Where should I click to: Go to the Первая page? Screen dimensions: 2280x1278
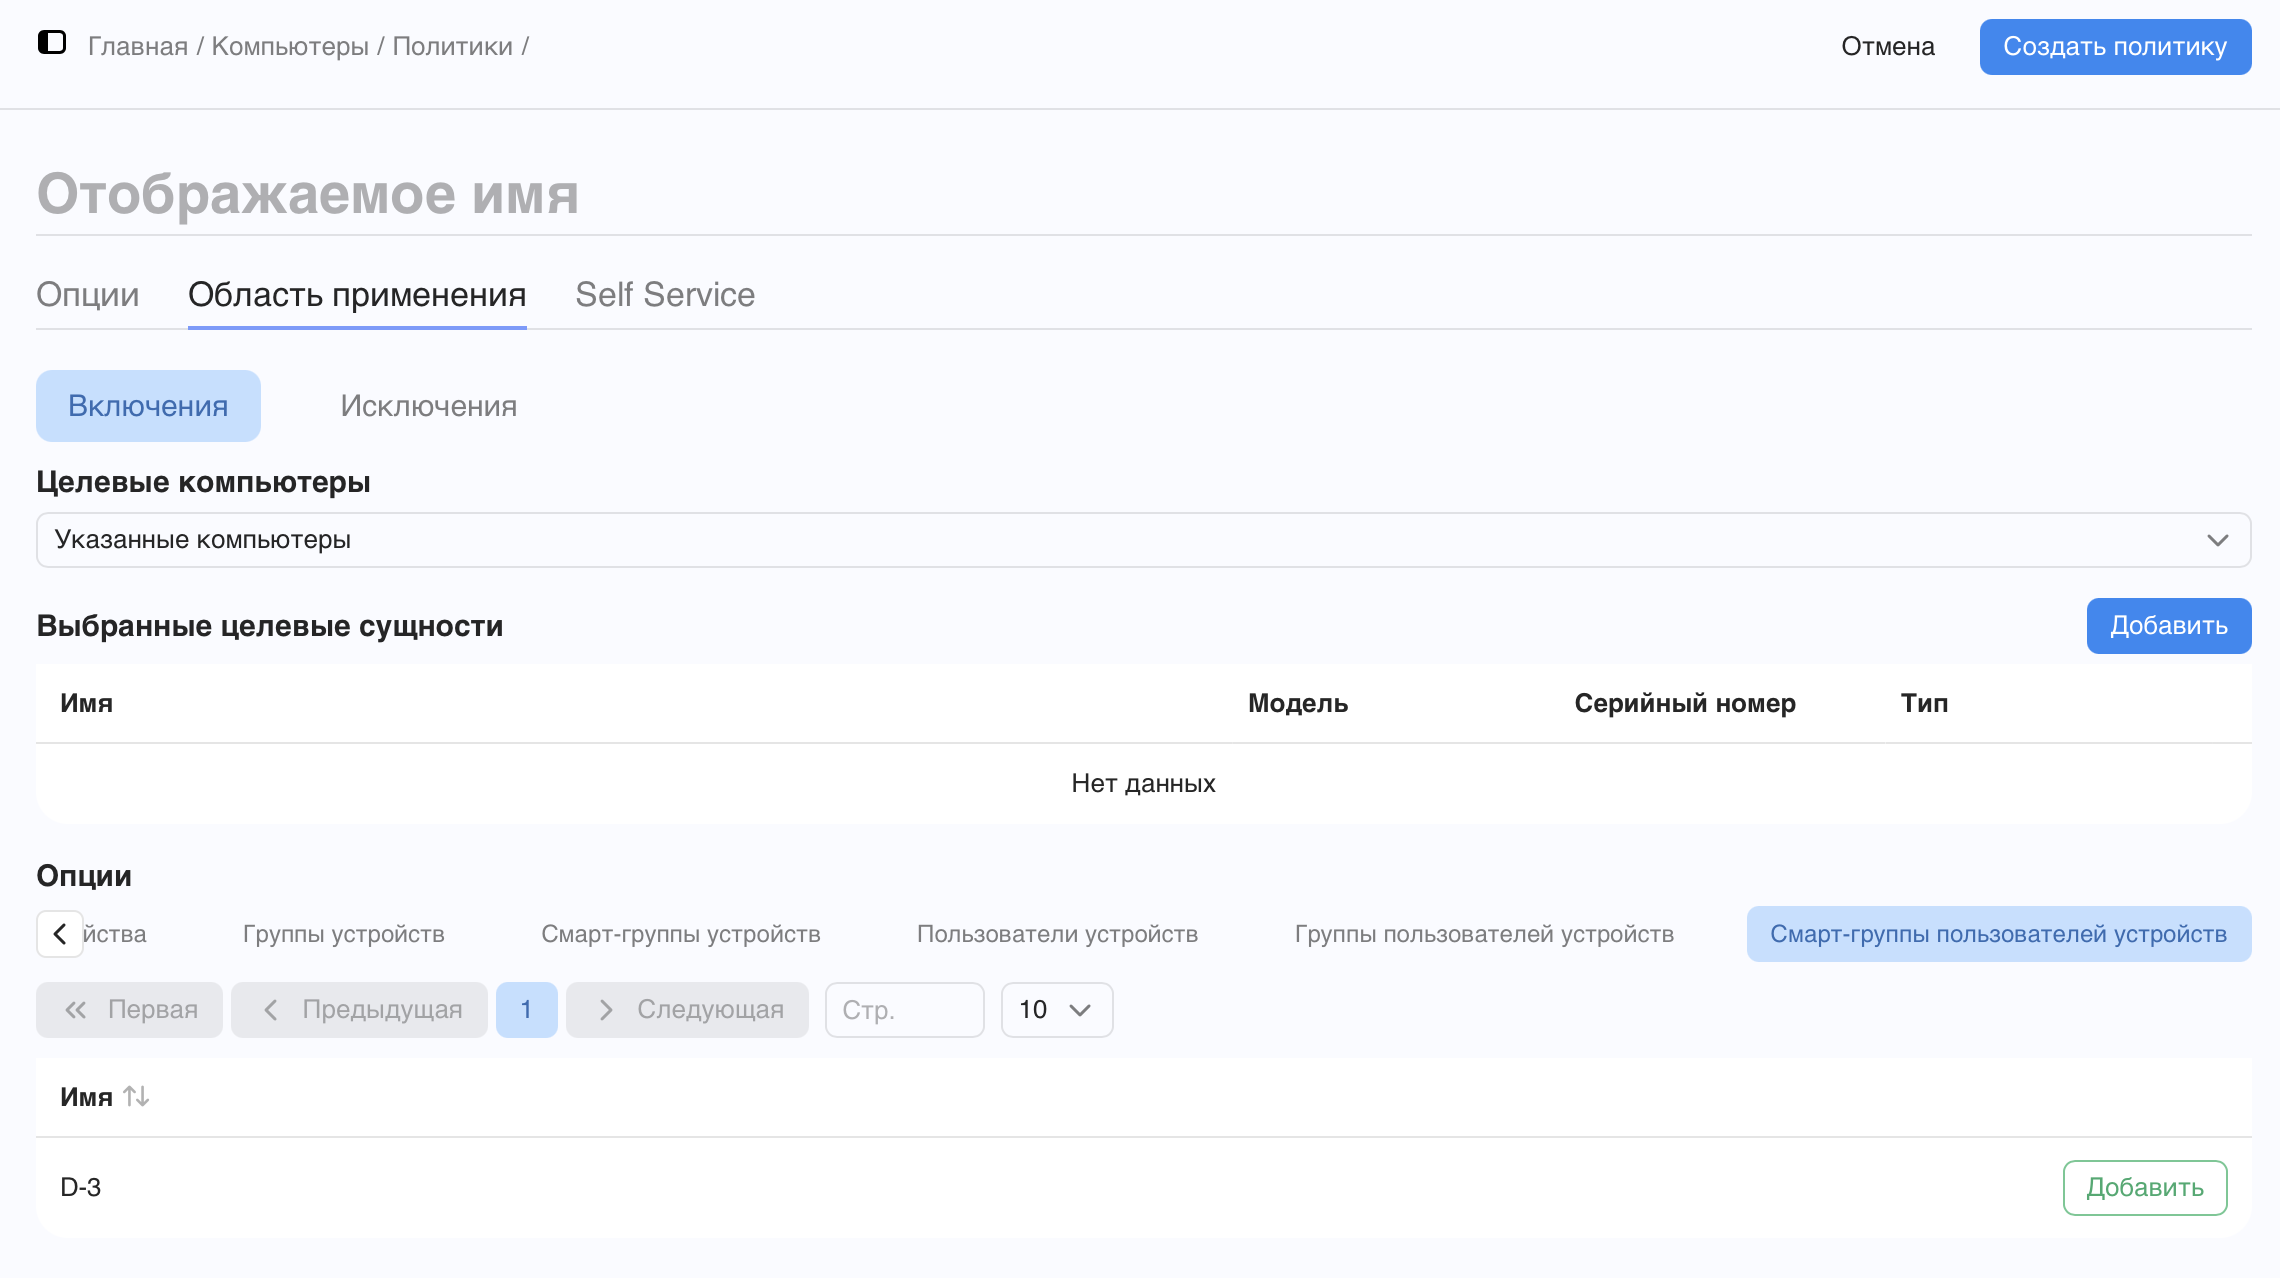pos(130,1010)
